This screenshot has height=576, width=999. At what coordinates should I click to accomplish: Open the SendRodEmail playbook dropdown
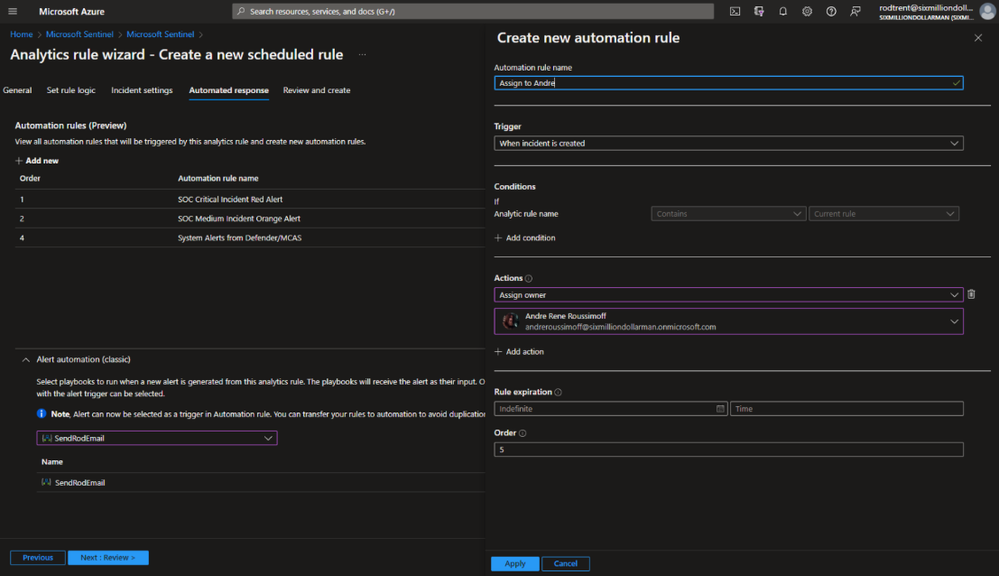157,438
